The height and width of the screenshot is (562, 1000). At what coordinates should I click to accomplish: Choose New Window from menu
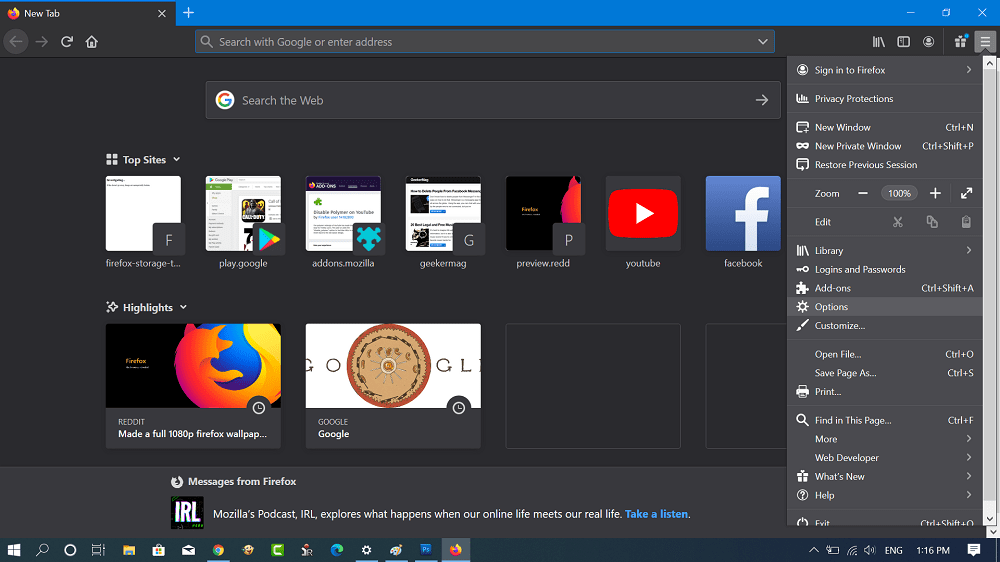885,128
